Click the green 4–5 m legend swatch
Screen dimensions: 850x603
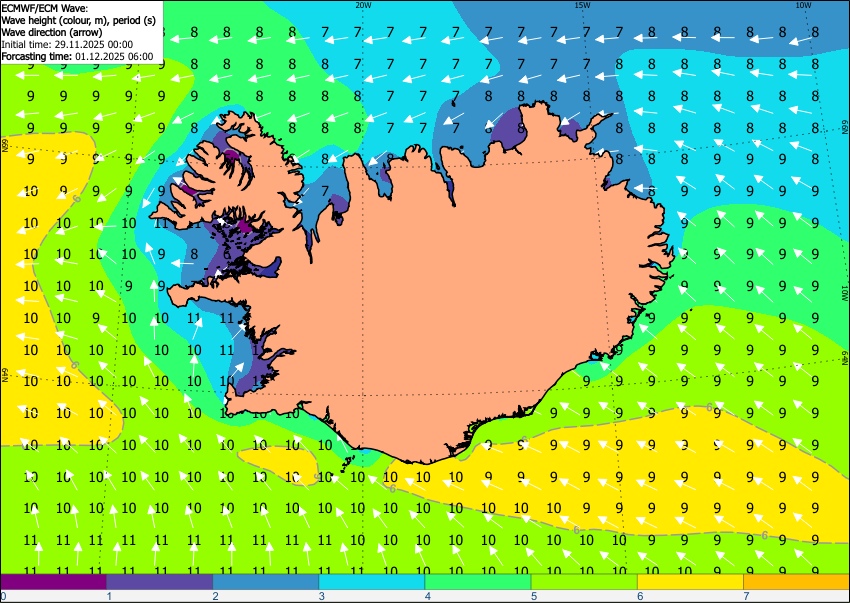pyautogui.click(x=478, y=581)
